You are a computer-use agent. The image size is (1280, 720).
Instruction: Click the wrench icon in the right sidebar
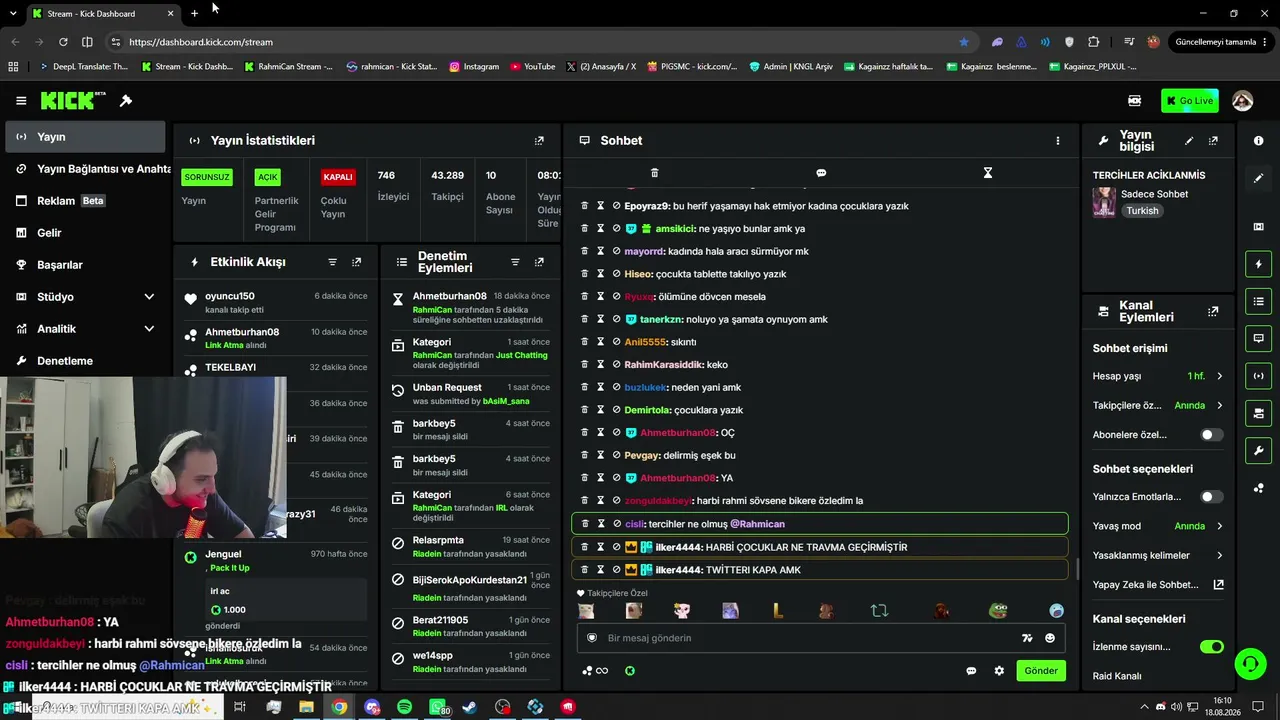click(1259, 451)
